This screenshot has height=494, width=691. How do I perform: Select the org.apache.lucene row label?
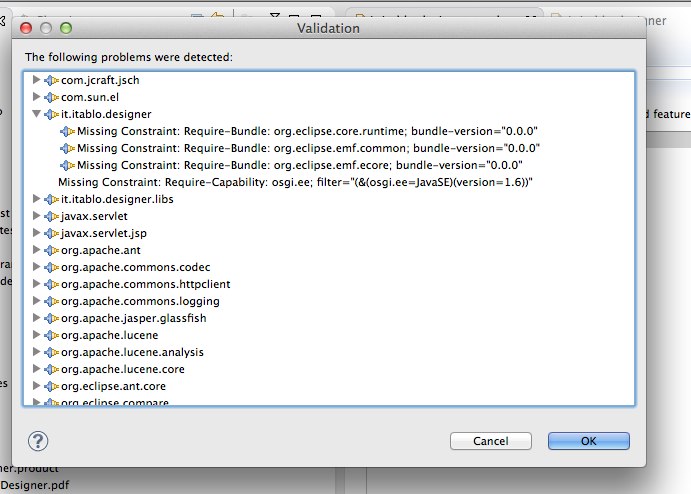(110, 335)
